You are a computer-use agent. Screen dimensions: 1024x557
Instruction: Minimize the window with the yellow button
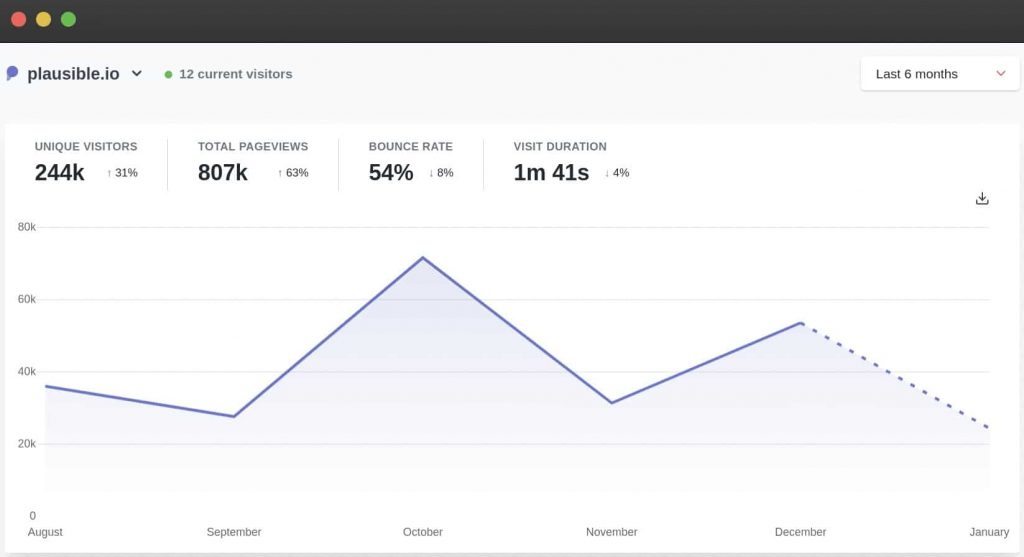[x=43, y=19]
